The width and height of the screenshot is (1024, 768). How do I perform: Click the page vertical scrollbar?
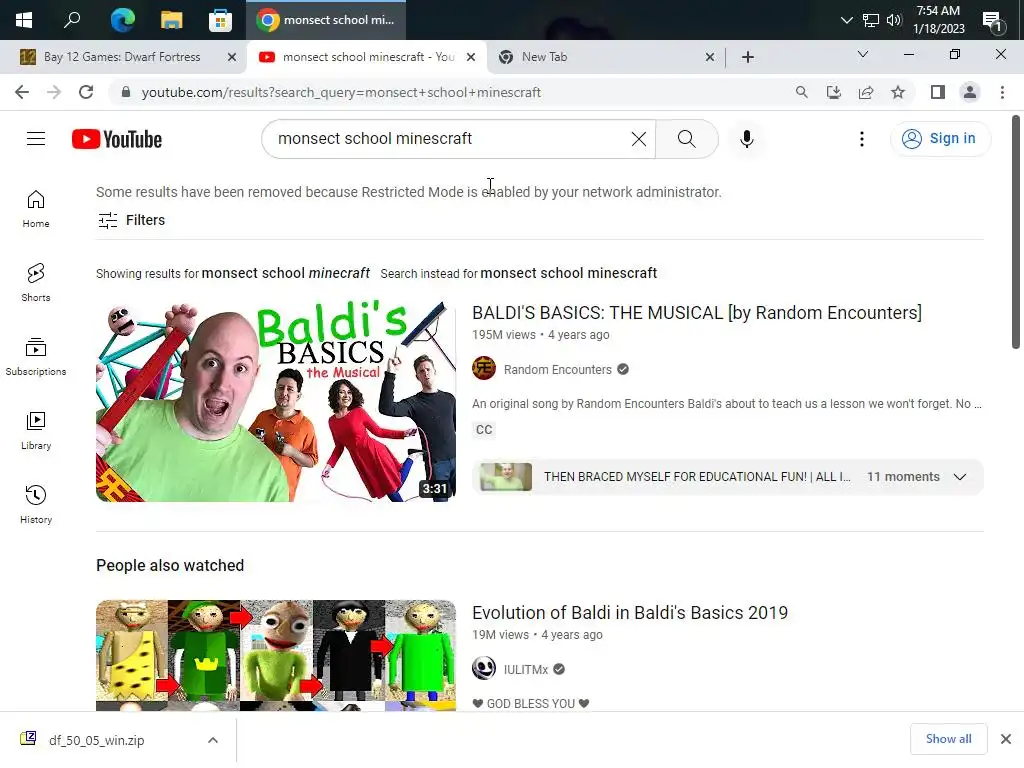[x=1016, y=232]
